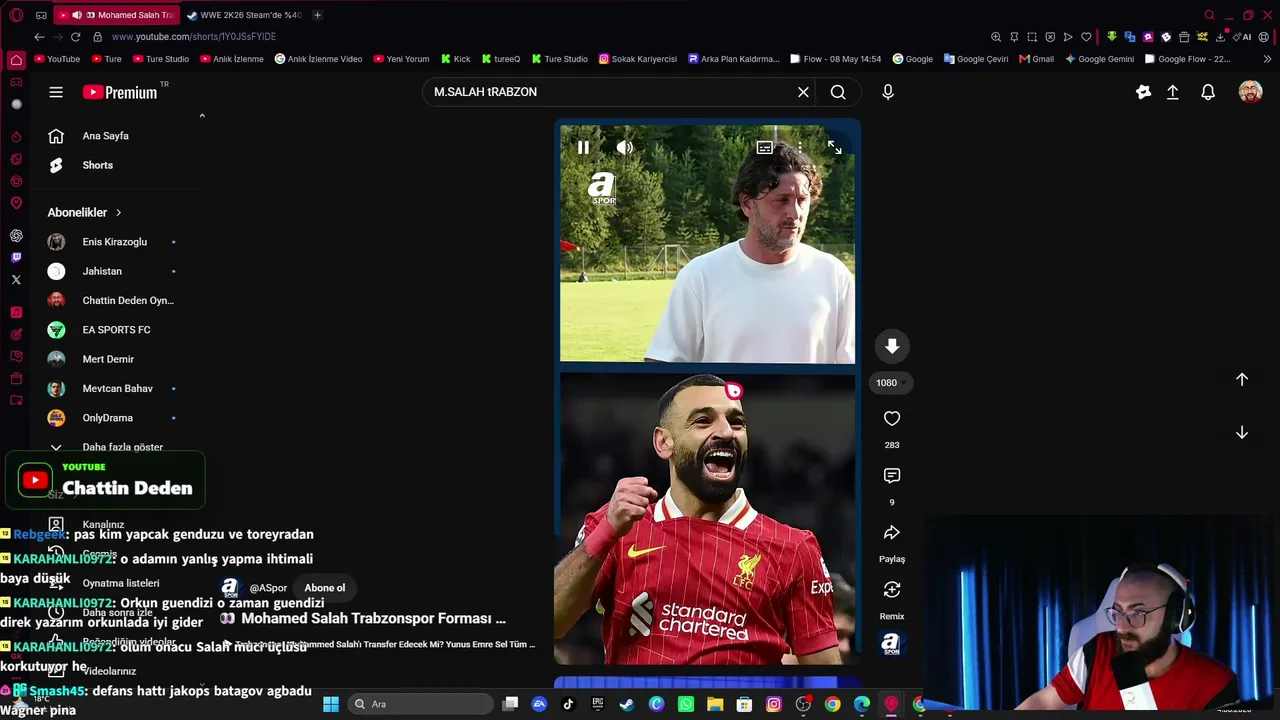Viewport: 1280px width, 720px height.
Task: Open the YouTube guide hamburger menu
Action: 56,92
